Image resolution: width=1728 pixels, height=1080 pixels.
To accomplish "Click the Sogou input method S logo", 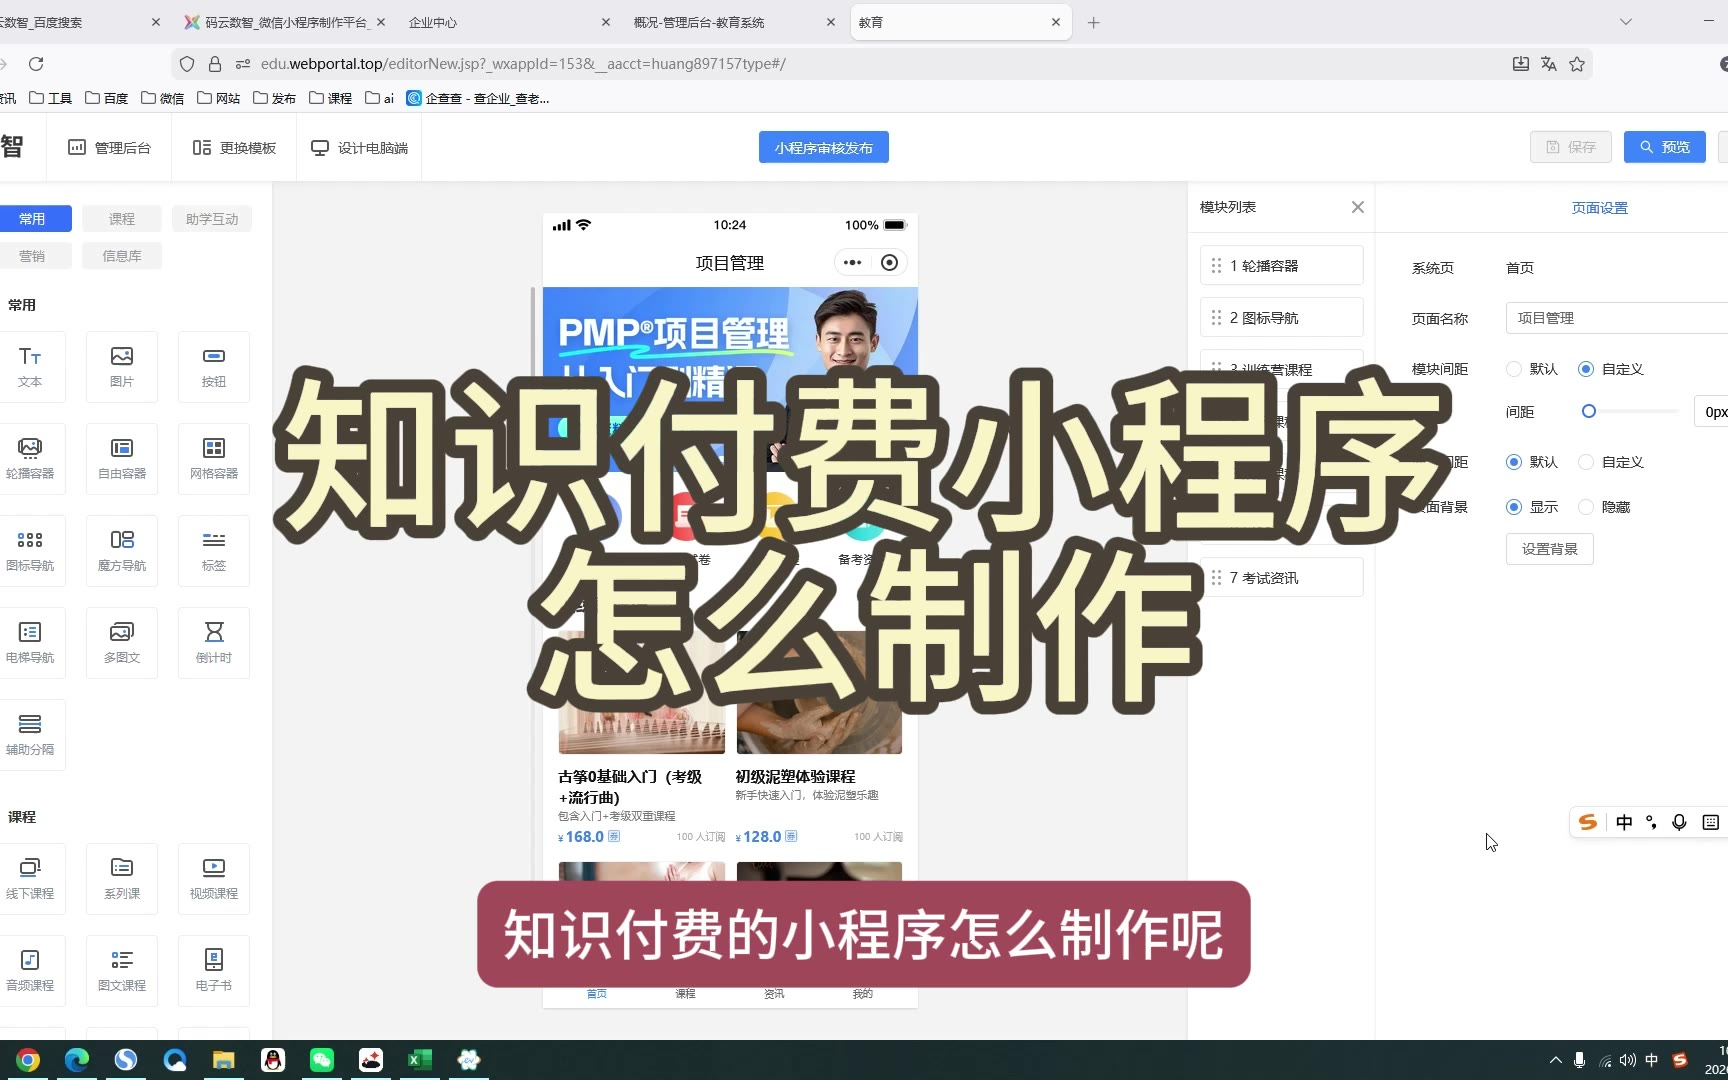I will (1587, 822).
